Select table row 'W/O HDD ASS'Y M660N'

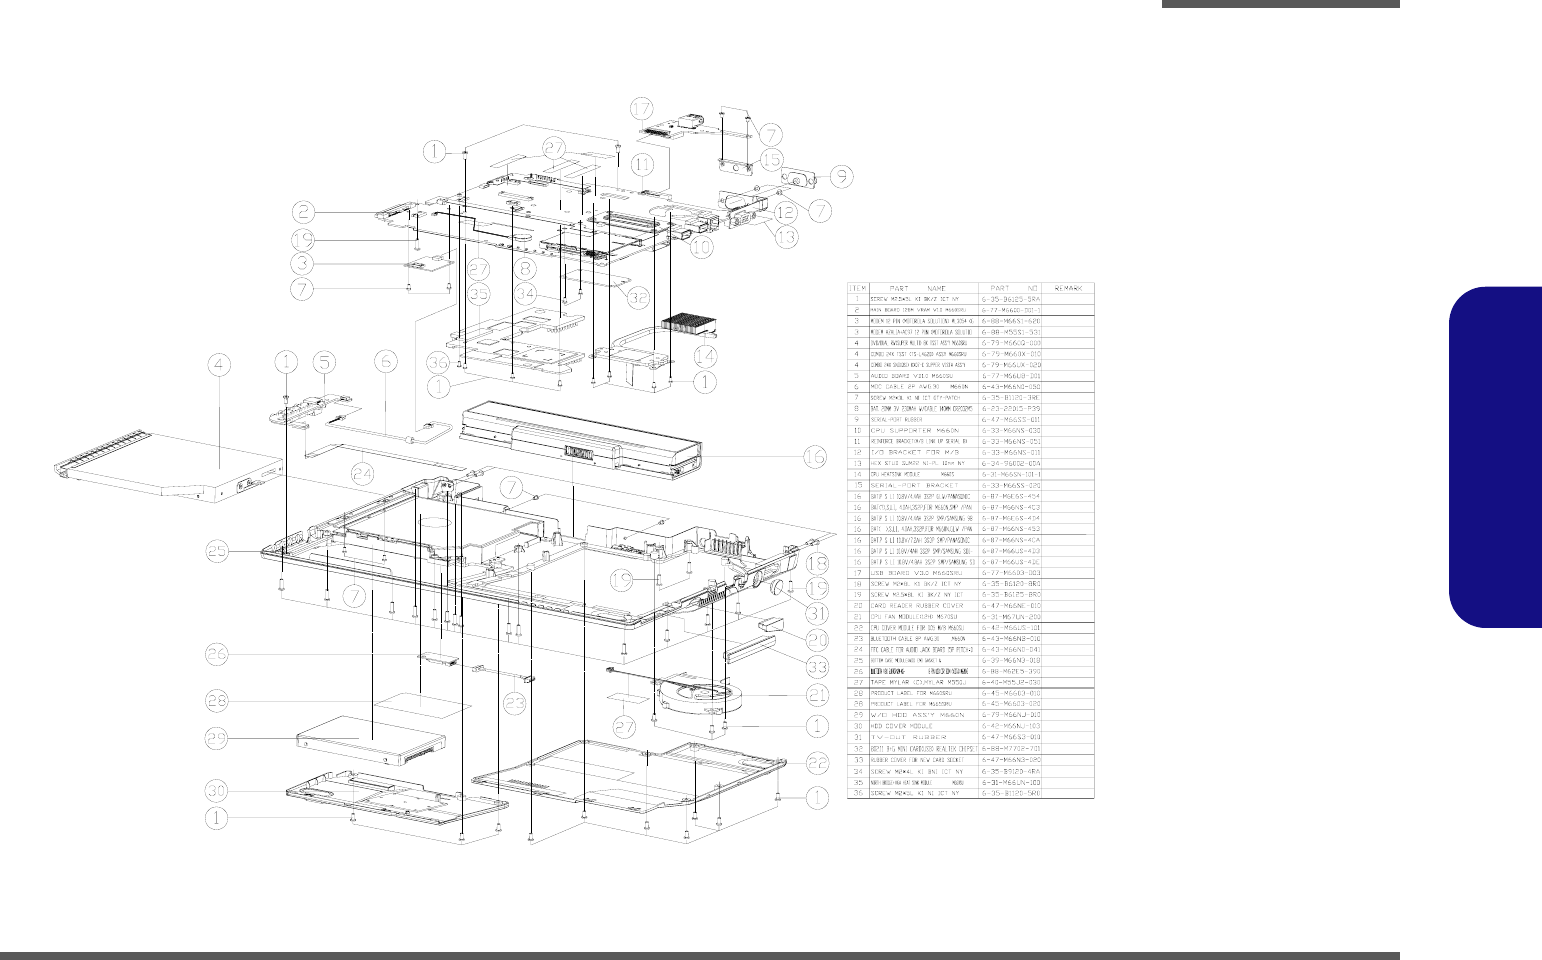971,715
